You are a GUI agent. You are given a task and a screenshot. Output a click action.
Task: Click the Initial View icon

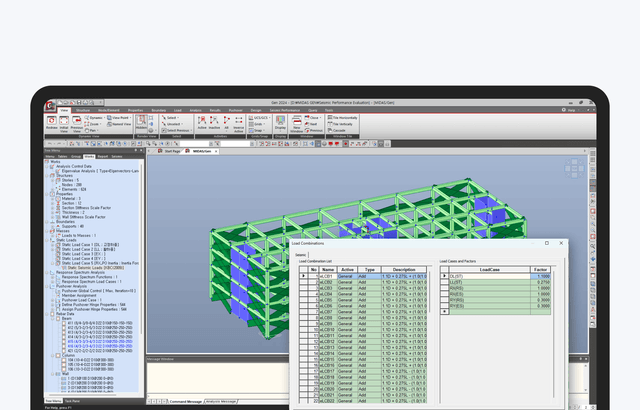[x=66, y=120]
